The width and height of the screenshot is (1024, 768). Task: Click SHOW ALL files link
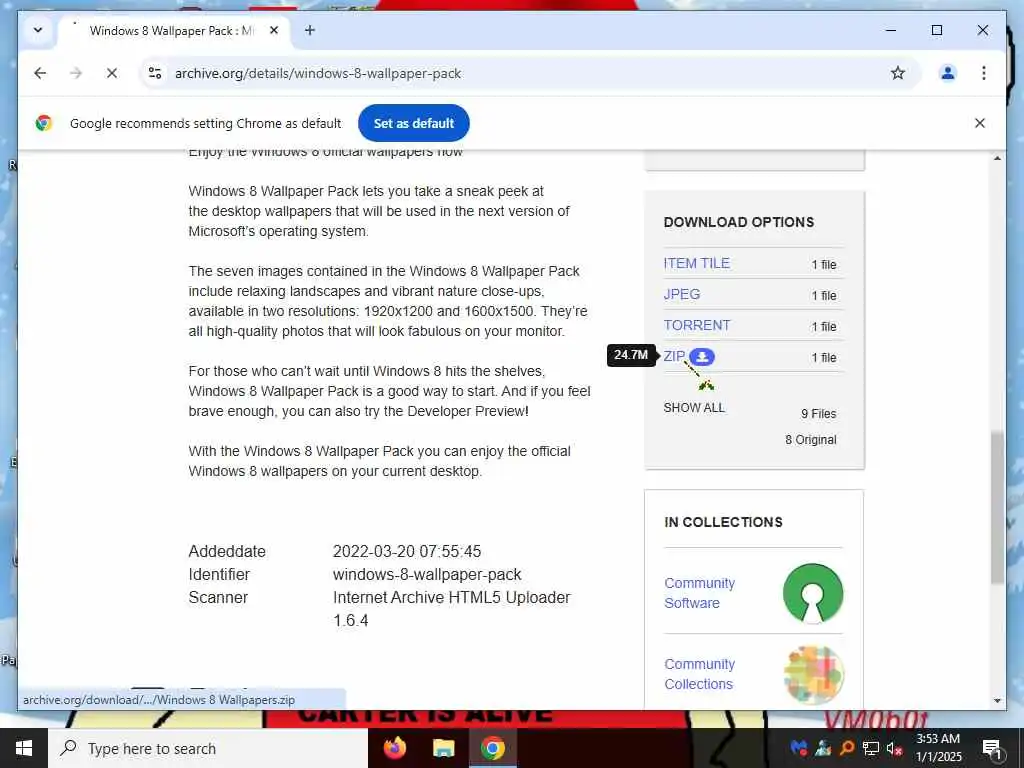tap(694, 408)
